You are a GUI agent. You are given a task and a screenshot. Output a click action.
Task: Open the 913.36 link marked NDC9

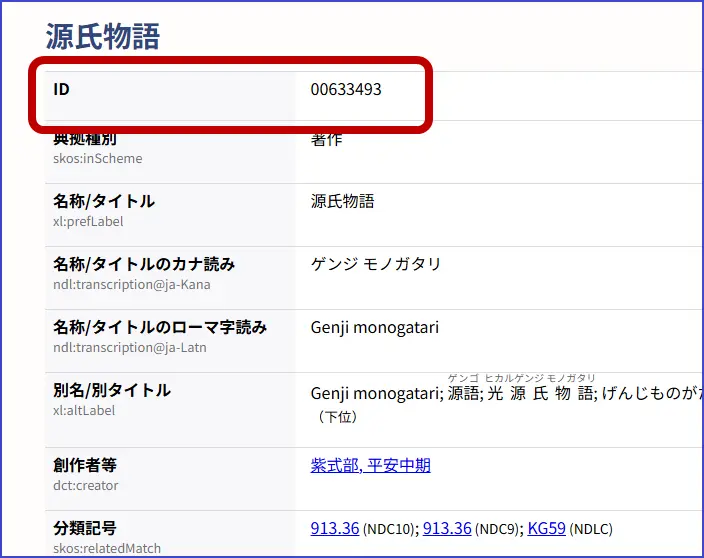(447, 528)
